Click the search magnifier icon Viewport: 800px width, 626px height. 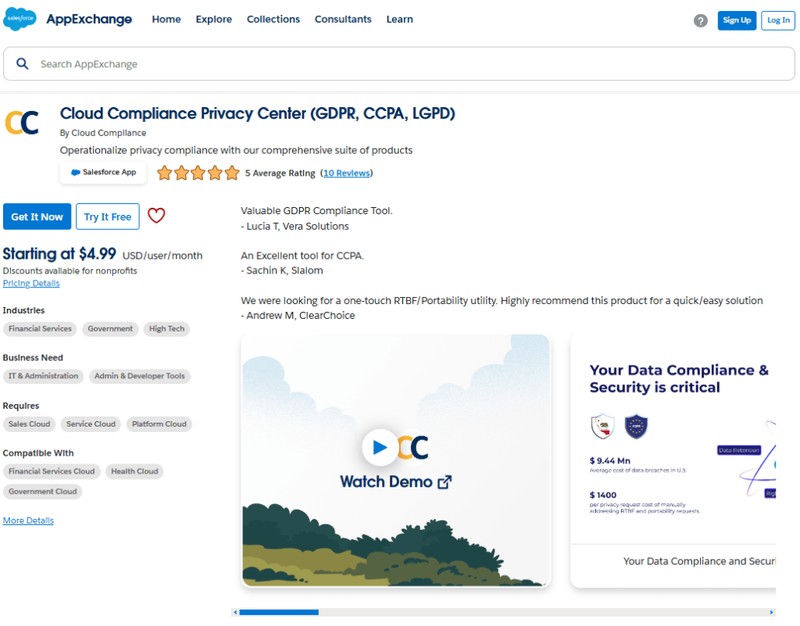22,64
